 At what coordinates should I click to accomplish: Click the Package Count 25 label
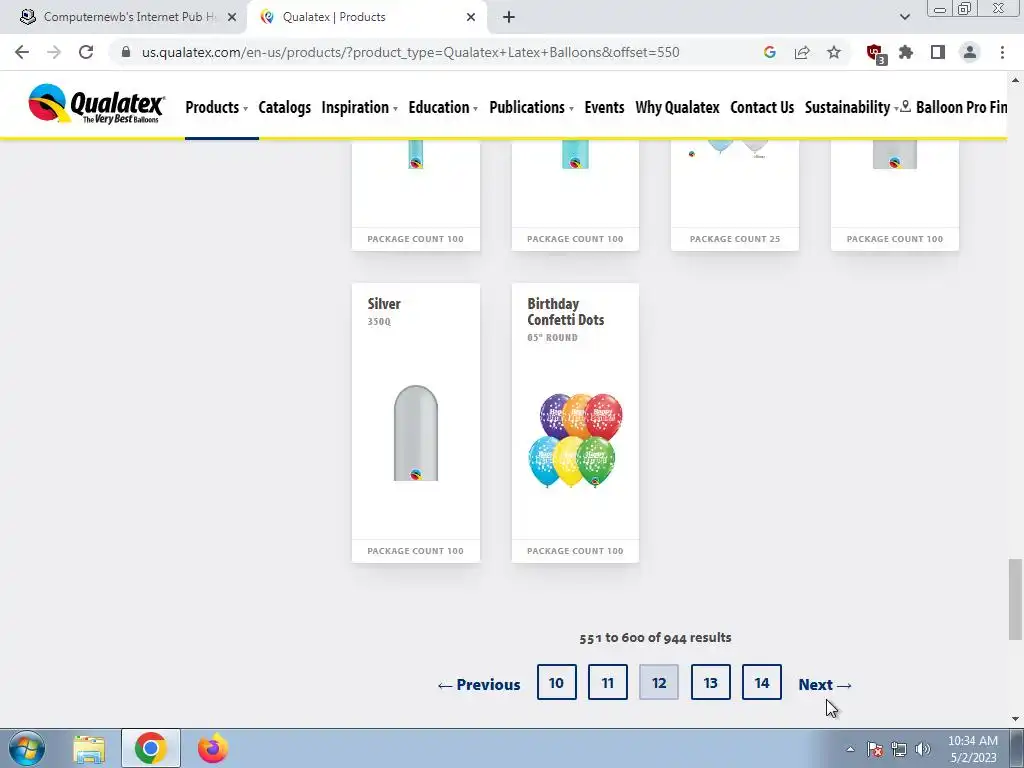click(x=735, y=239)
